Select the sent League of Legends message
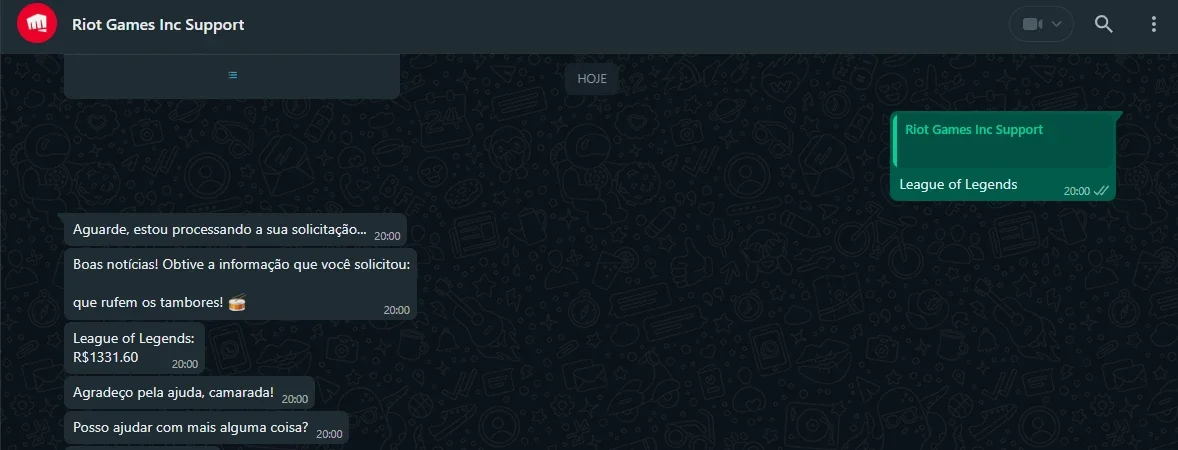The width and height of the screenshot is (1178, 450). point(1004,156)
